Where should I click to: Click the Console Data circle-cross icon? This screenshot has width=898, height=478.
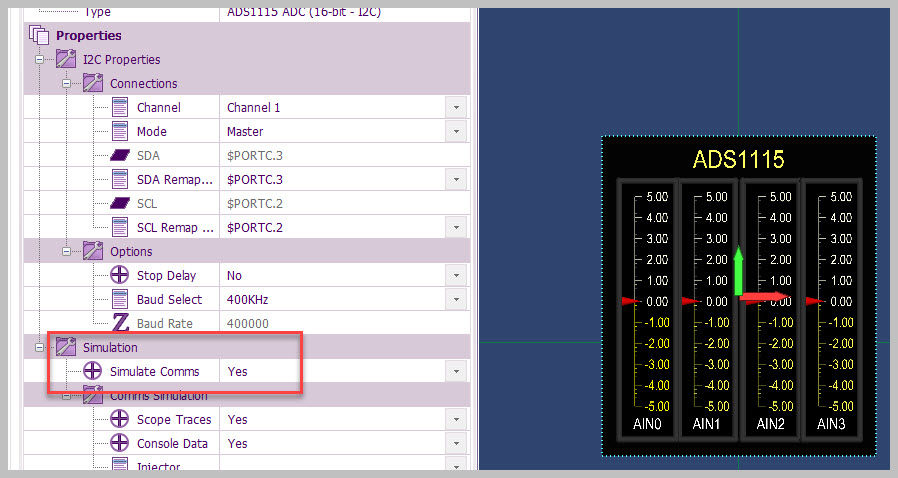(119, 443)
